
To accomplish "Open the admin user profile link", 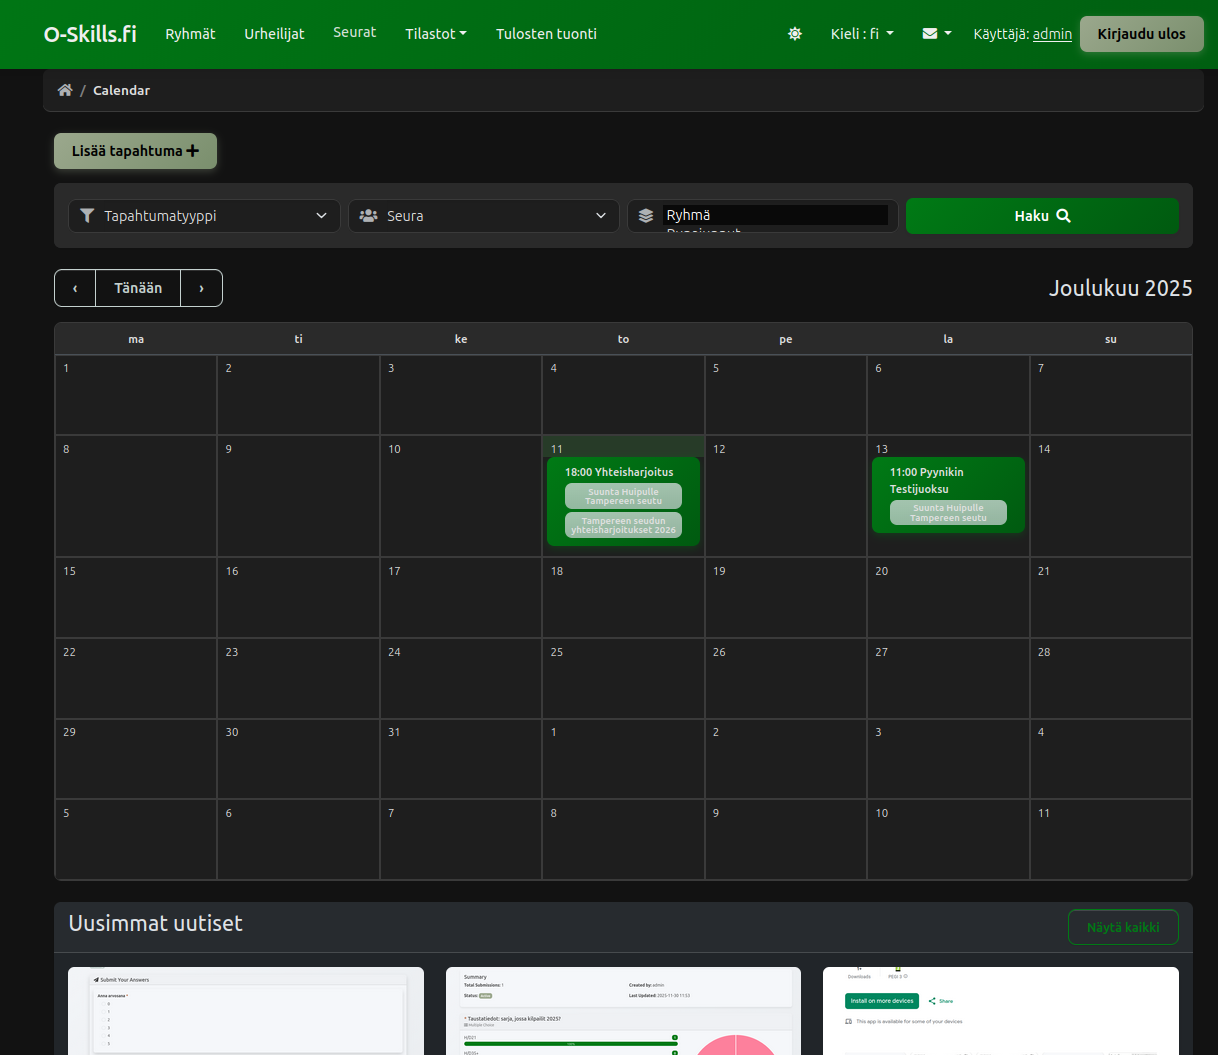I will [x=1051, y=33].
